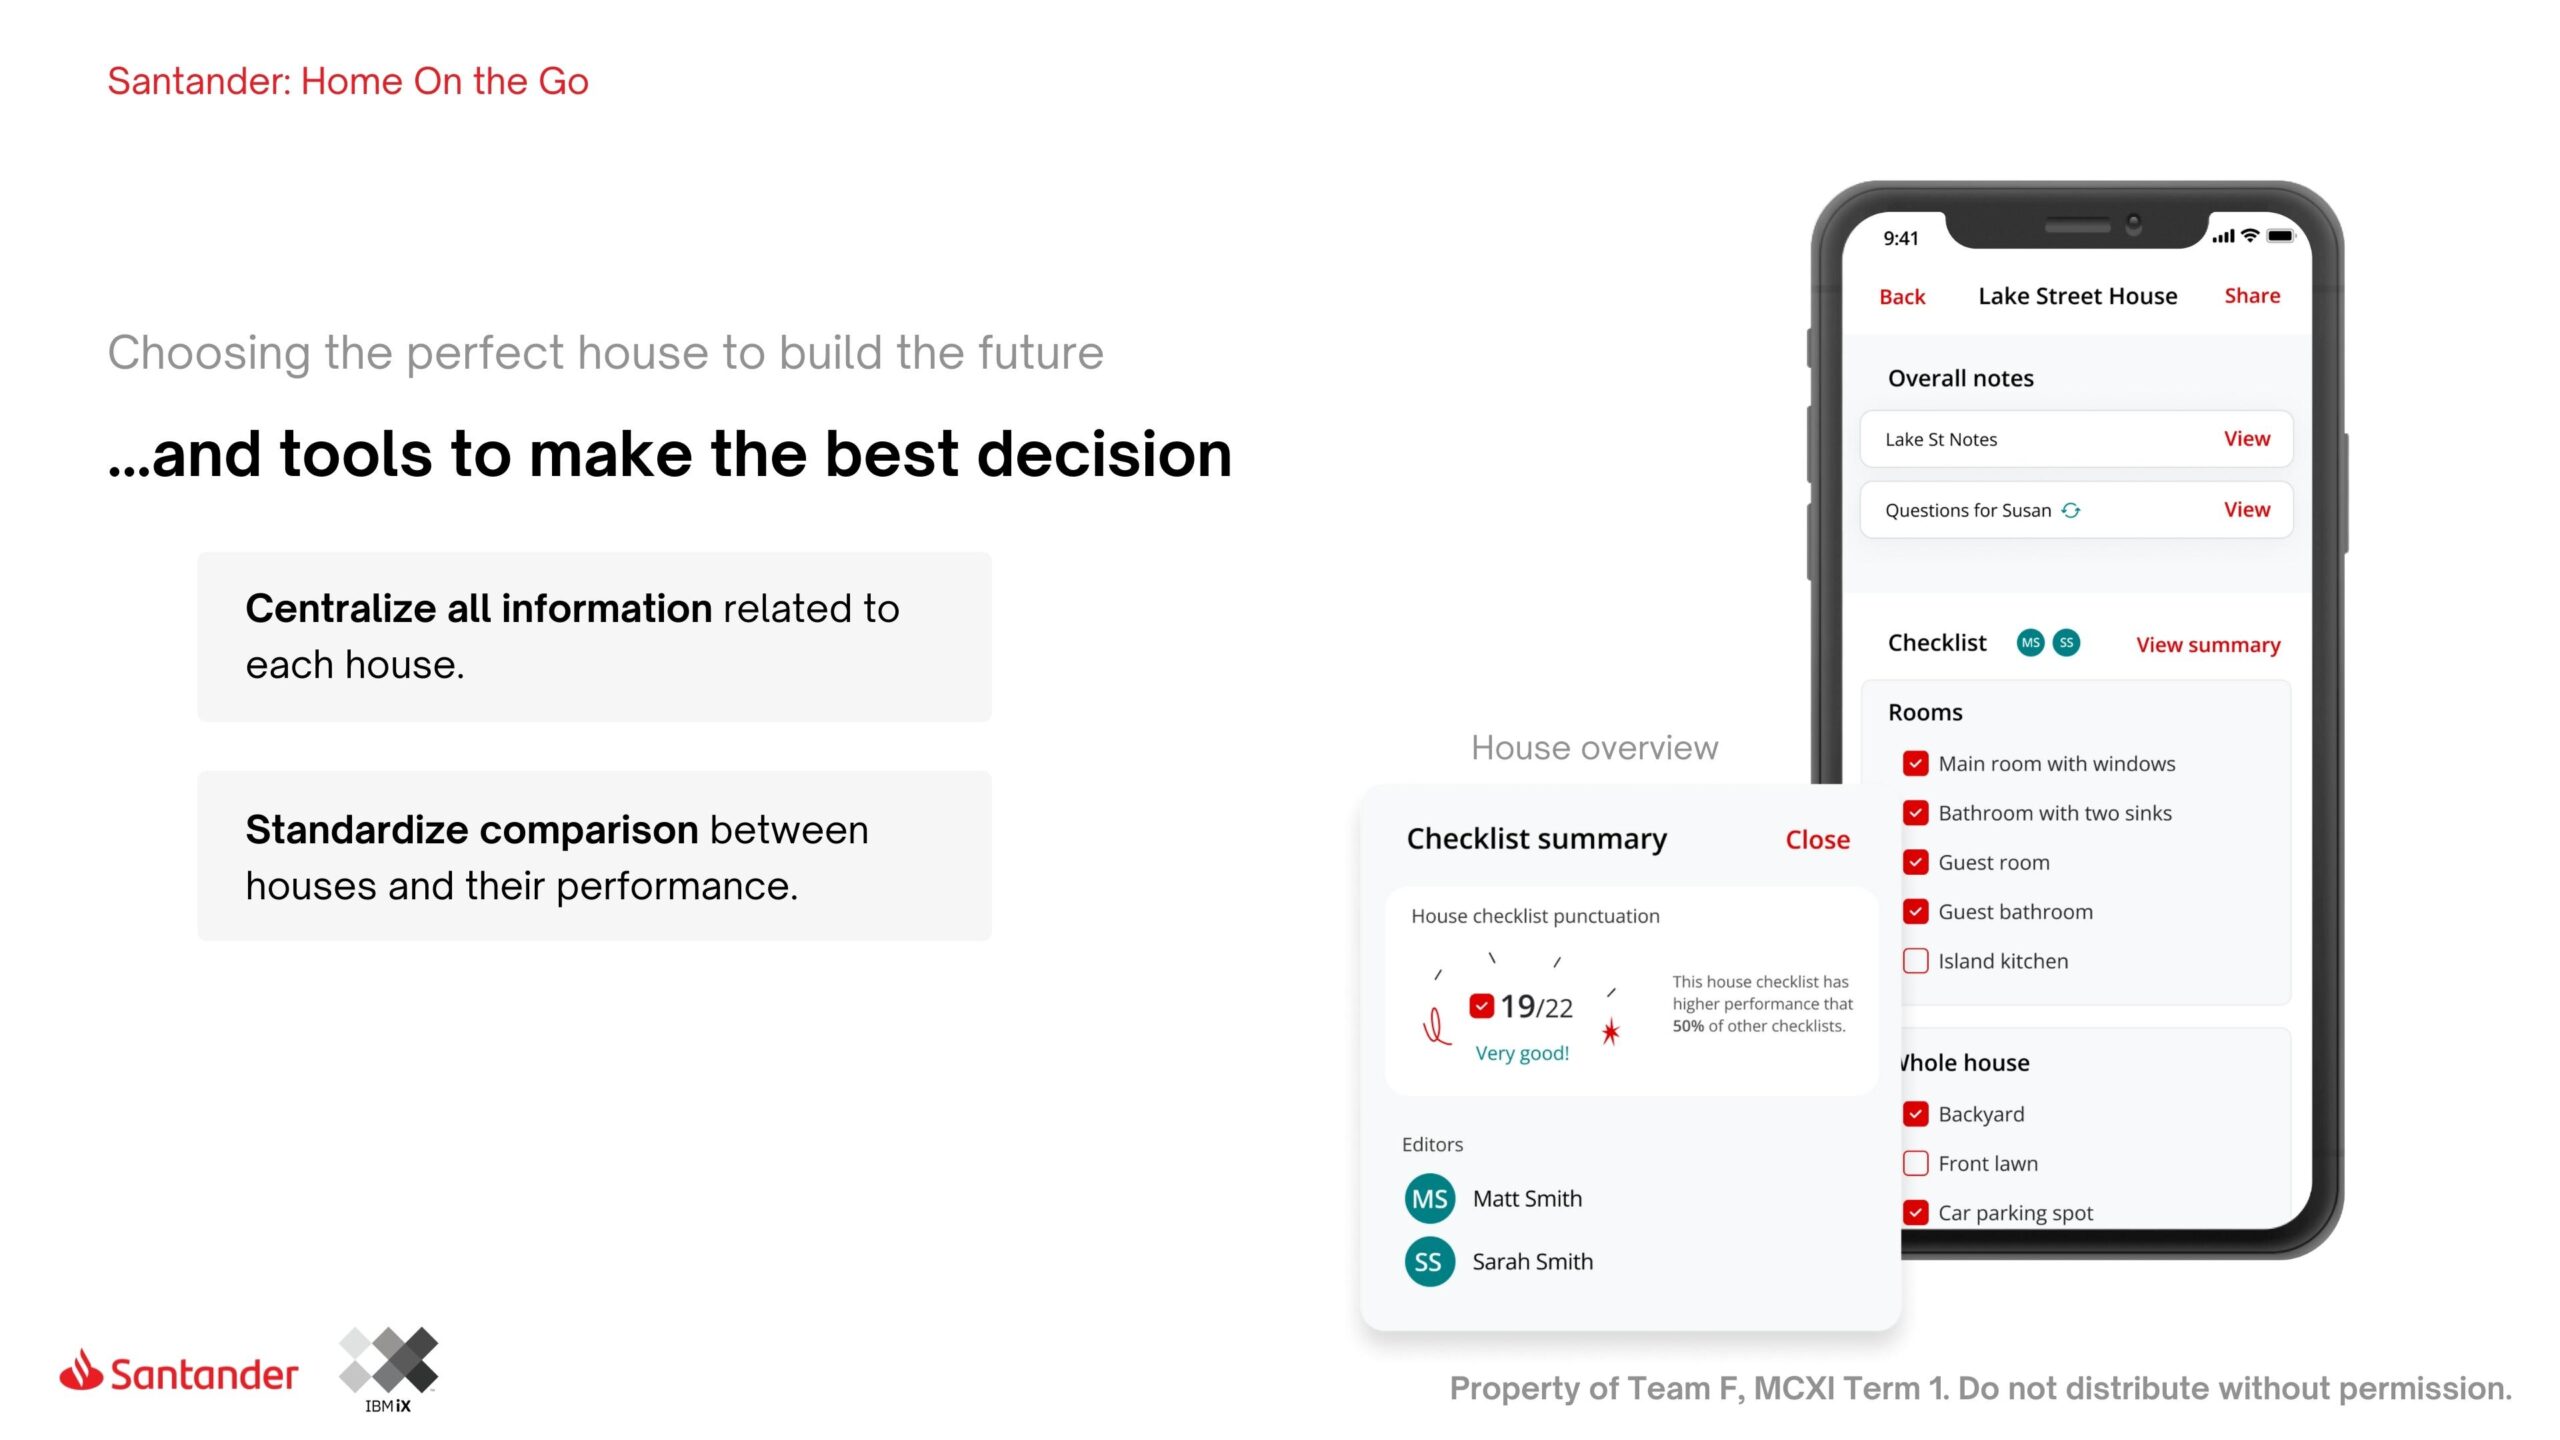This screenshot has height=1440, width=2560.
Task: Click the Matt Smith editor avatar icon
Action: click(1431, 1197)
